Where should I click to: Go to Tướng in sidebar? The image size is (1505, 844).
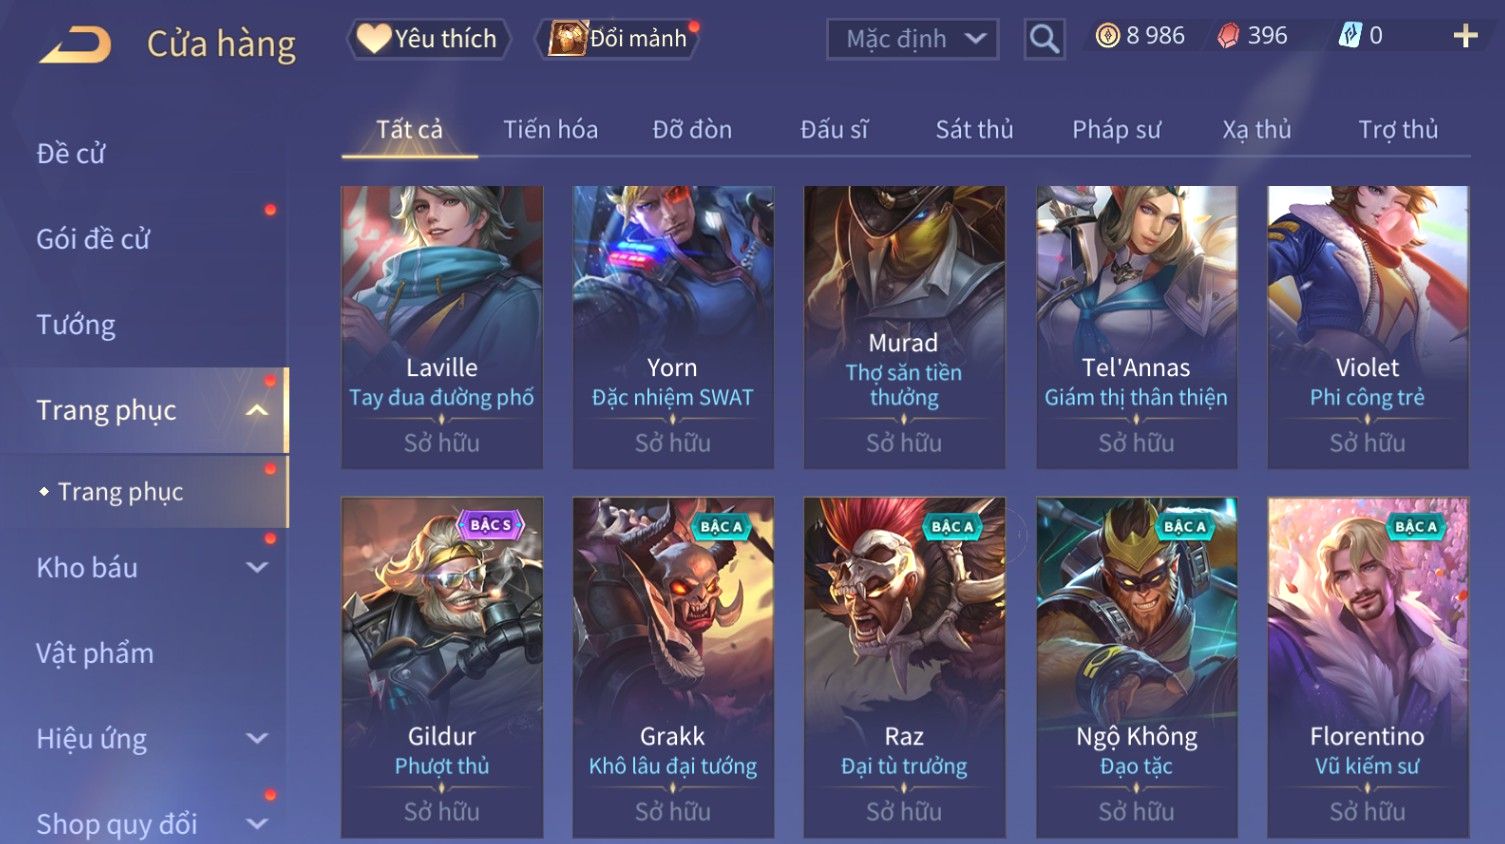[76, 325]
